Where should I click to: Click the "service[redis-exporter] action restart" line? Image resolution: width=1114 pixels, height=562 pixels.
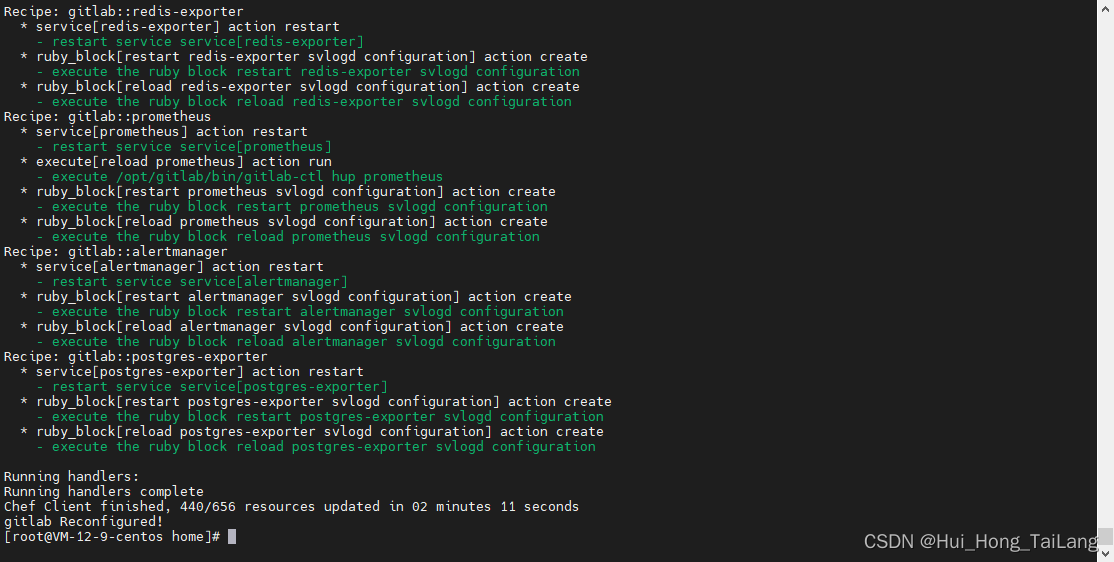point(187,27)
